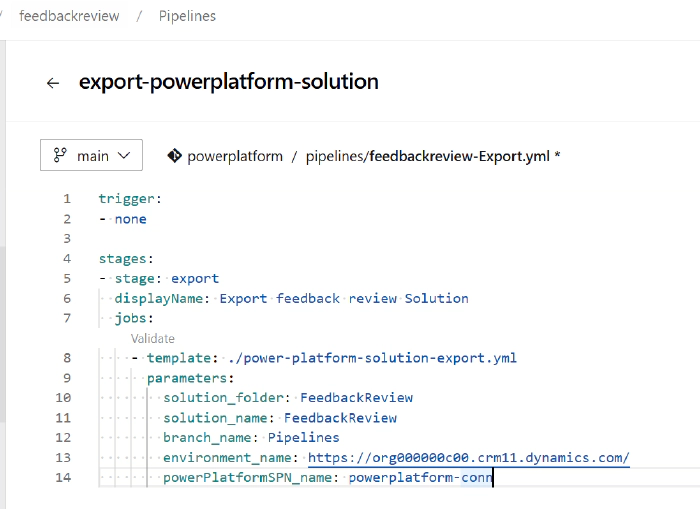
Task: Click the export-powerplatform-solution pipeline title
Action: (x=228, y=82)
